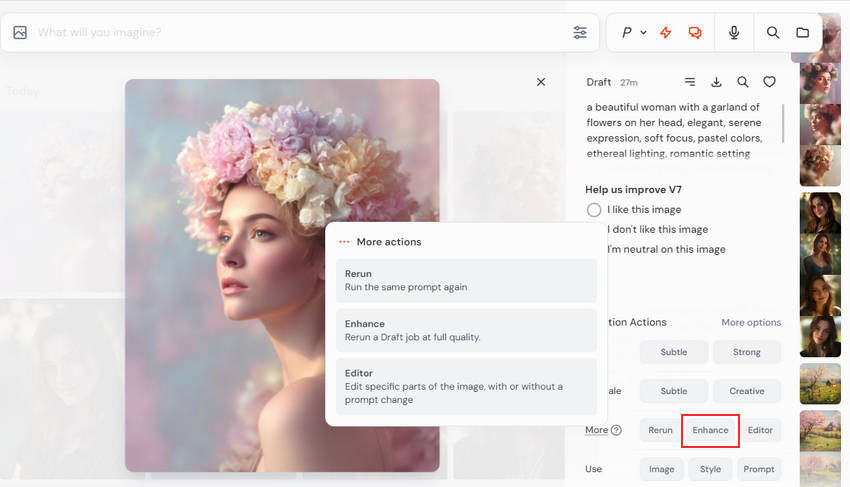Viewport: 850px width, 487px height.
Task: Download the image via download icon
Action: coord(716,82)
